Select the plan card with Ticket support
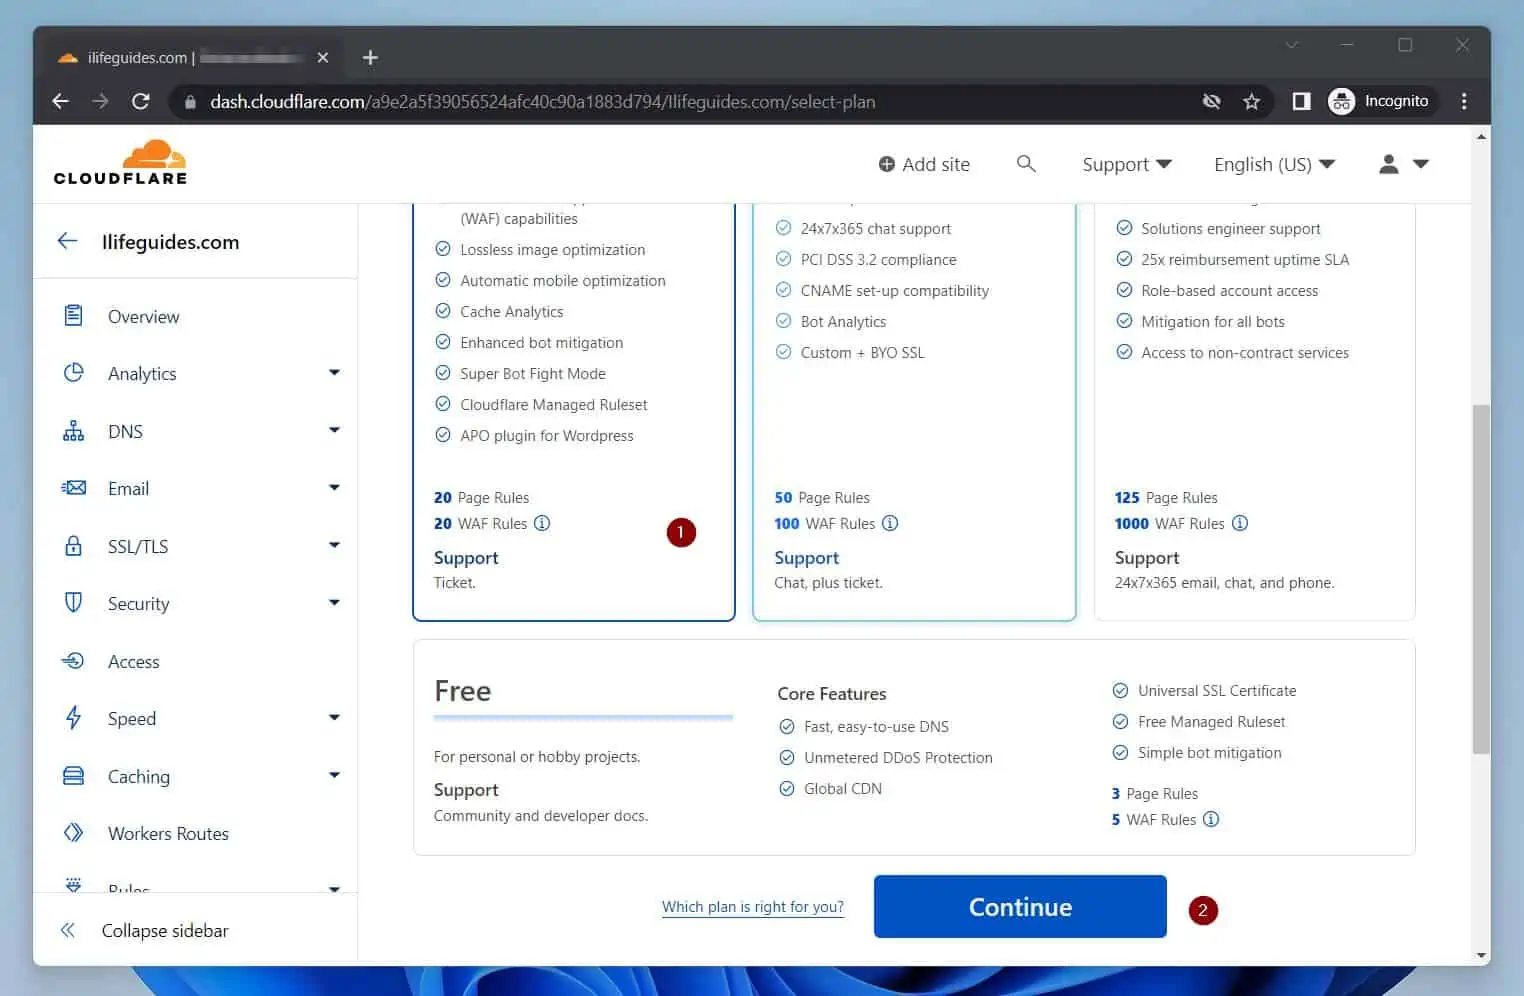This screenshot has width=1524, height=996. pos(574,412)
